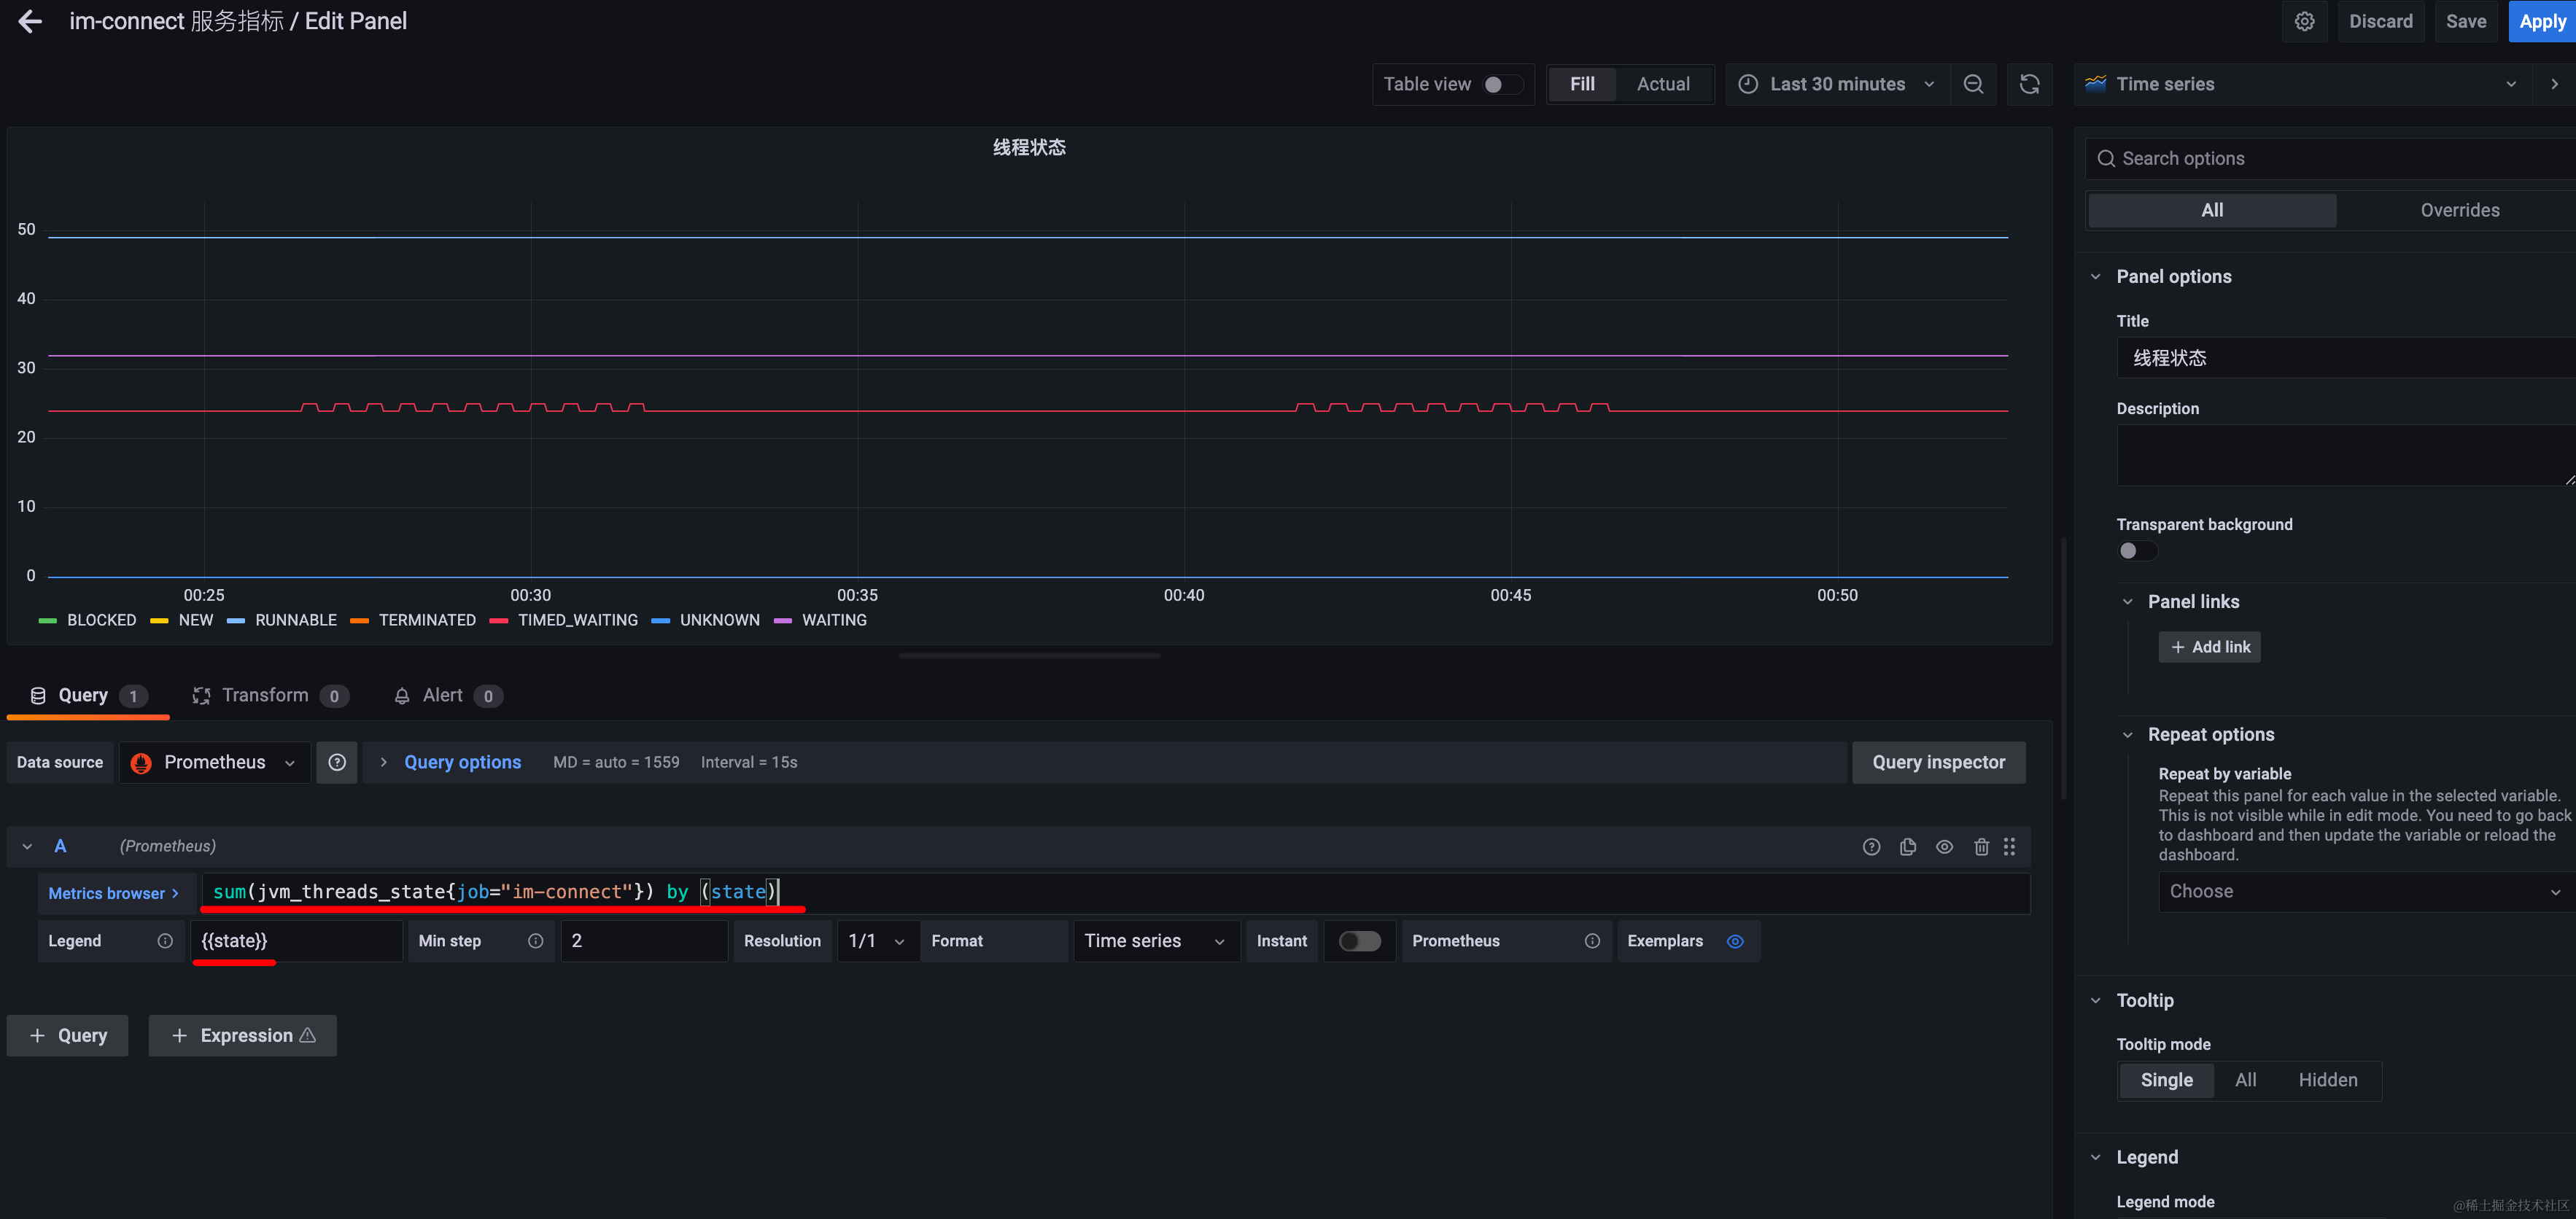The width and height of the screenshot is (2576, 1219).
Task: Toggle Transparent background switch
Action: click(x=2137, y=551)
